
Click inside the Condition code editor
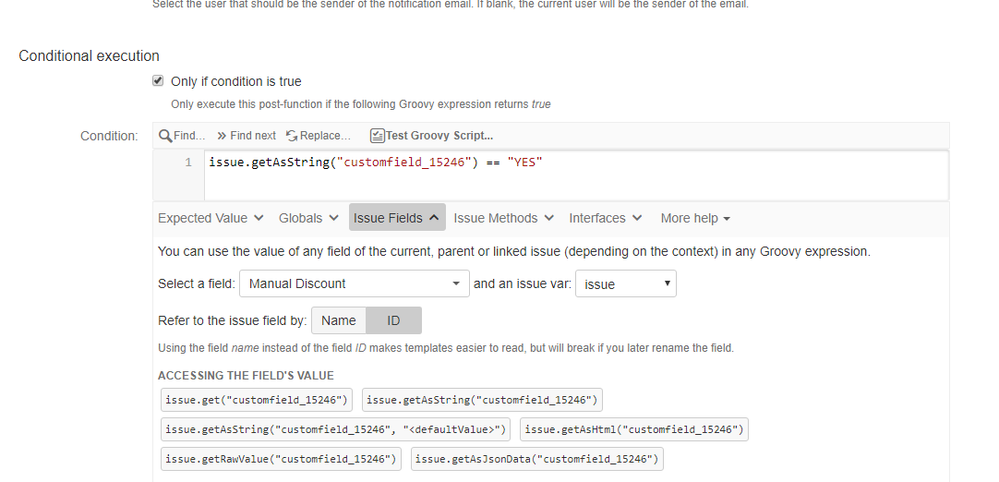tap(576, 176)
